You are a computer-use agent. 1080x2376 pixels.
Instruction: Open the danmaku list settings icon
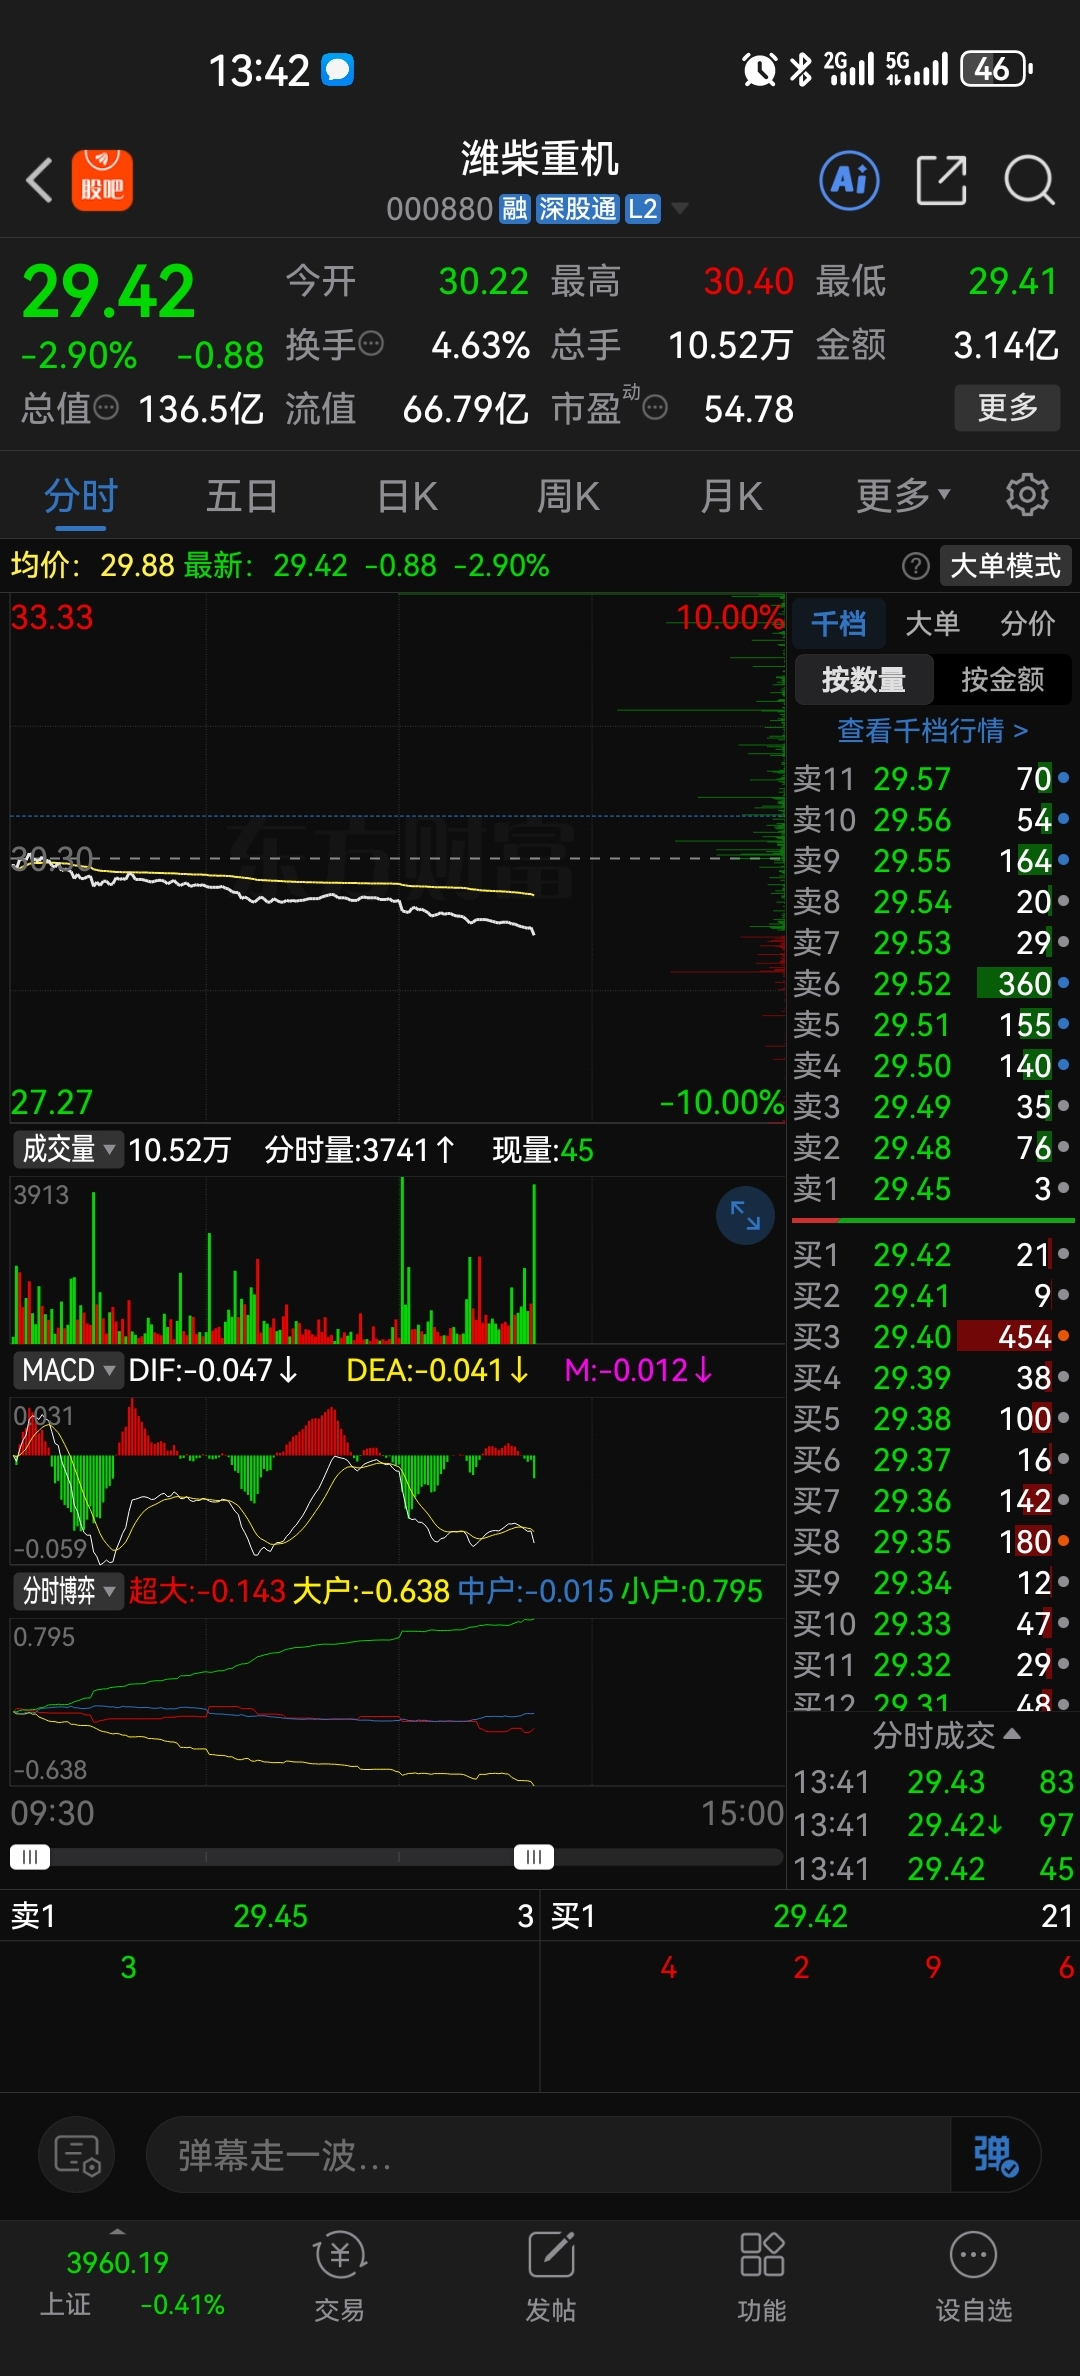(77, 2154)
